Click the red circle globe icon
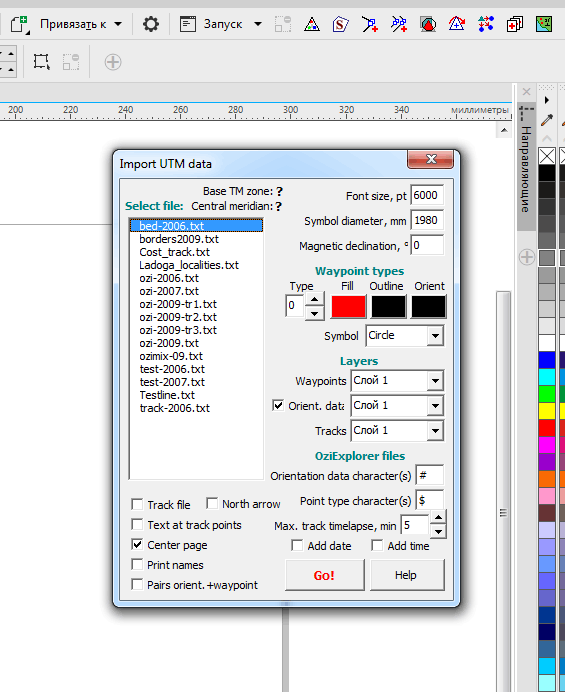Screen dimensions: 565x692 coord(428,24)
